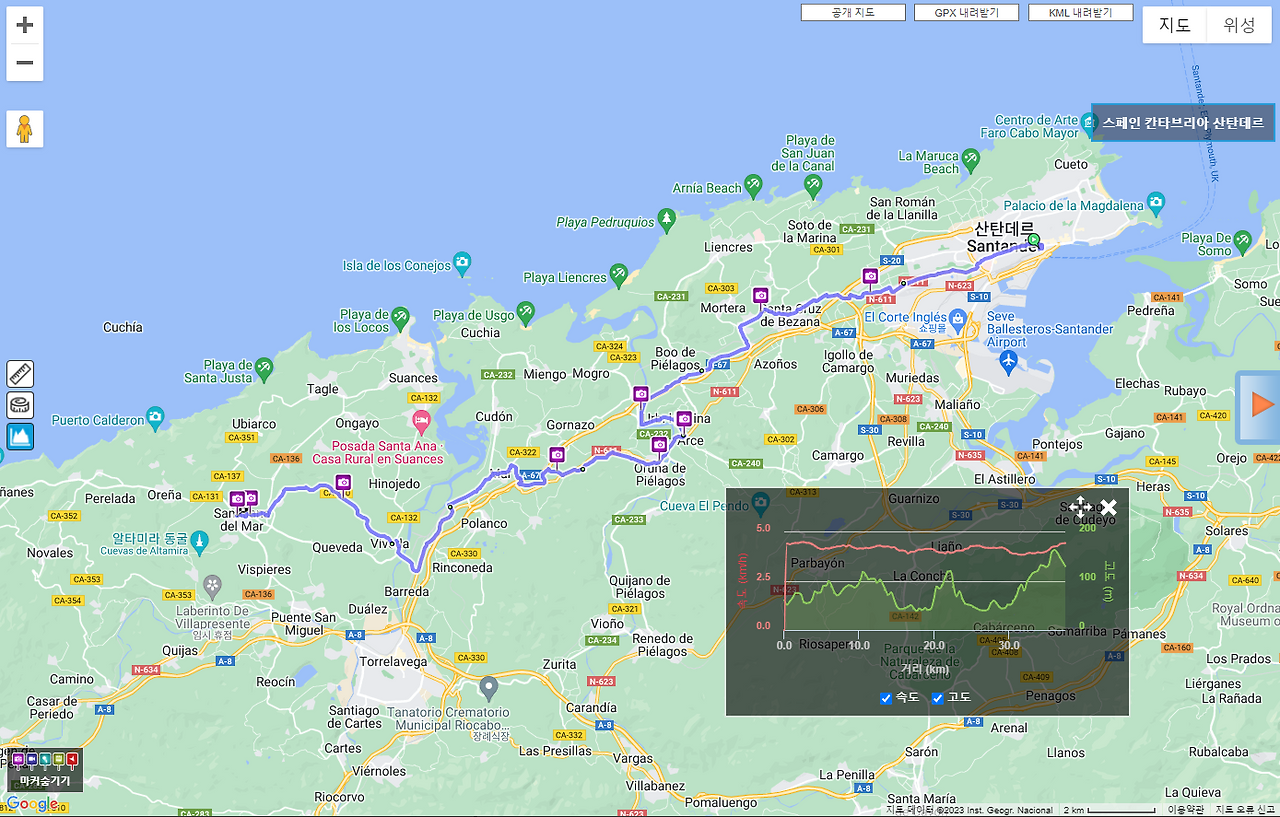The height and width of the screenshot is (817, 1280).
Task: Select the Playa de Santa Justa pin
Action: [x=263, y=367]
